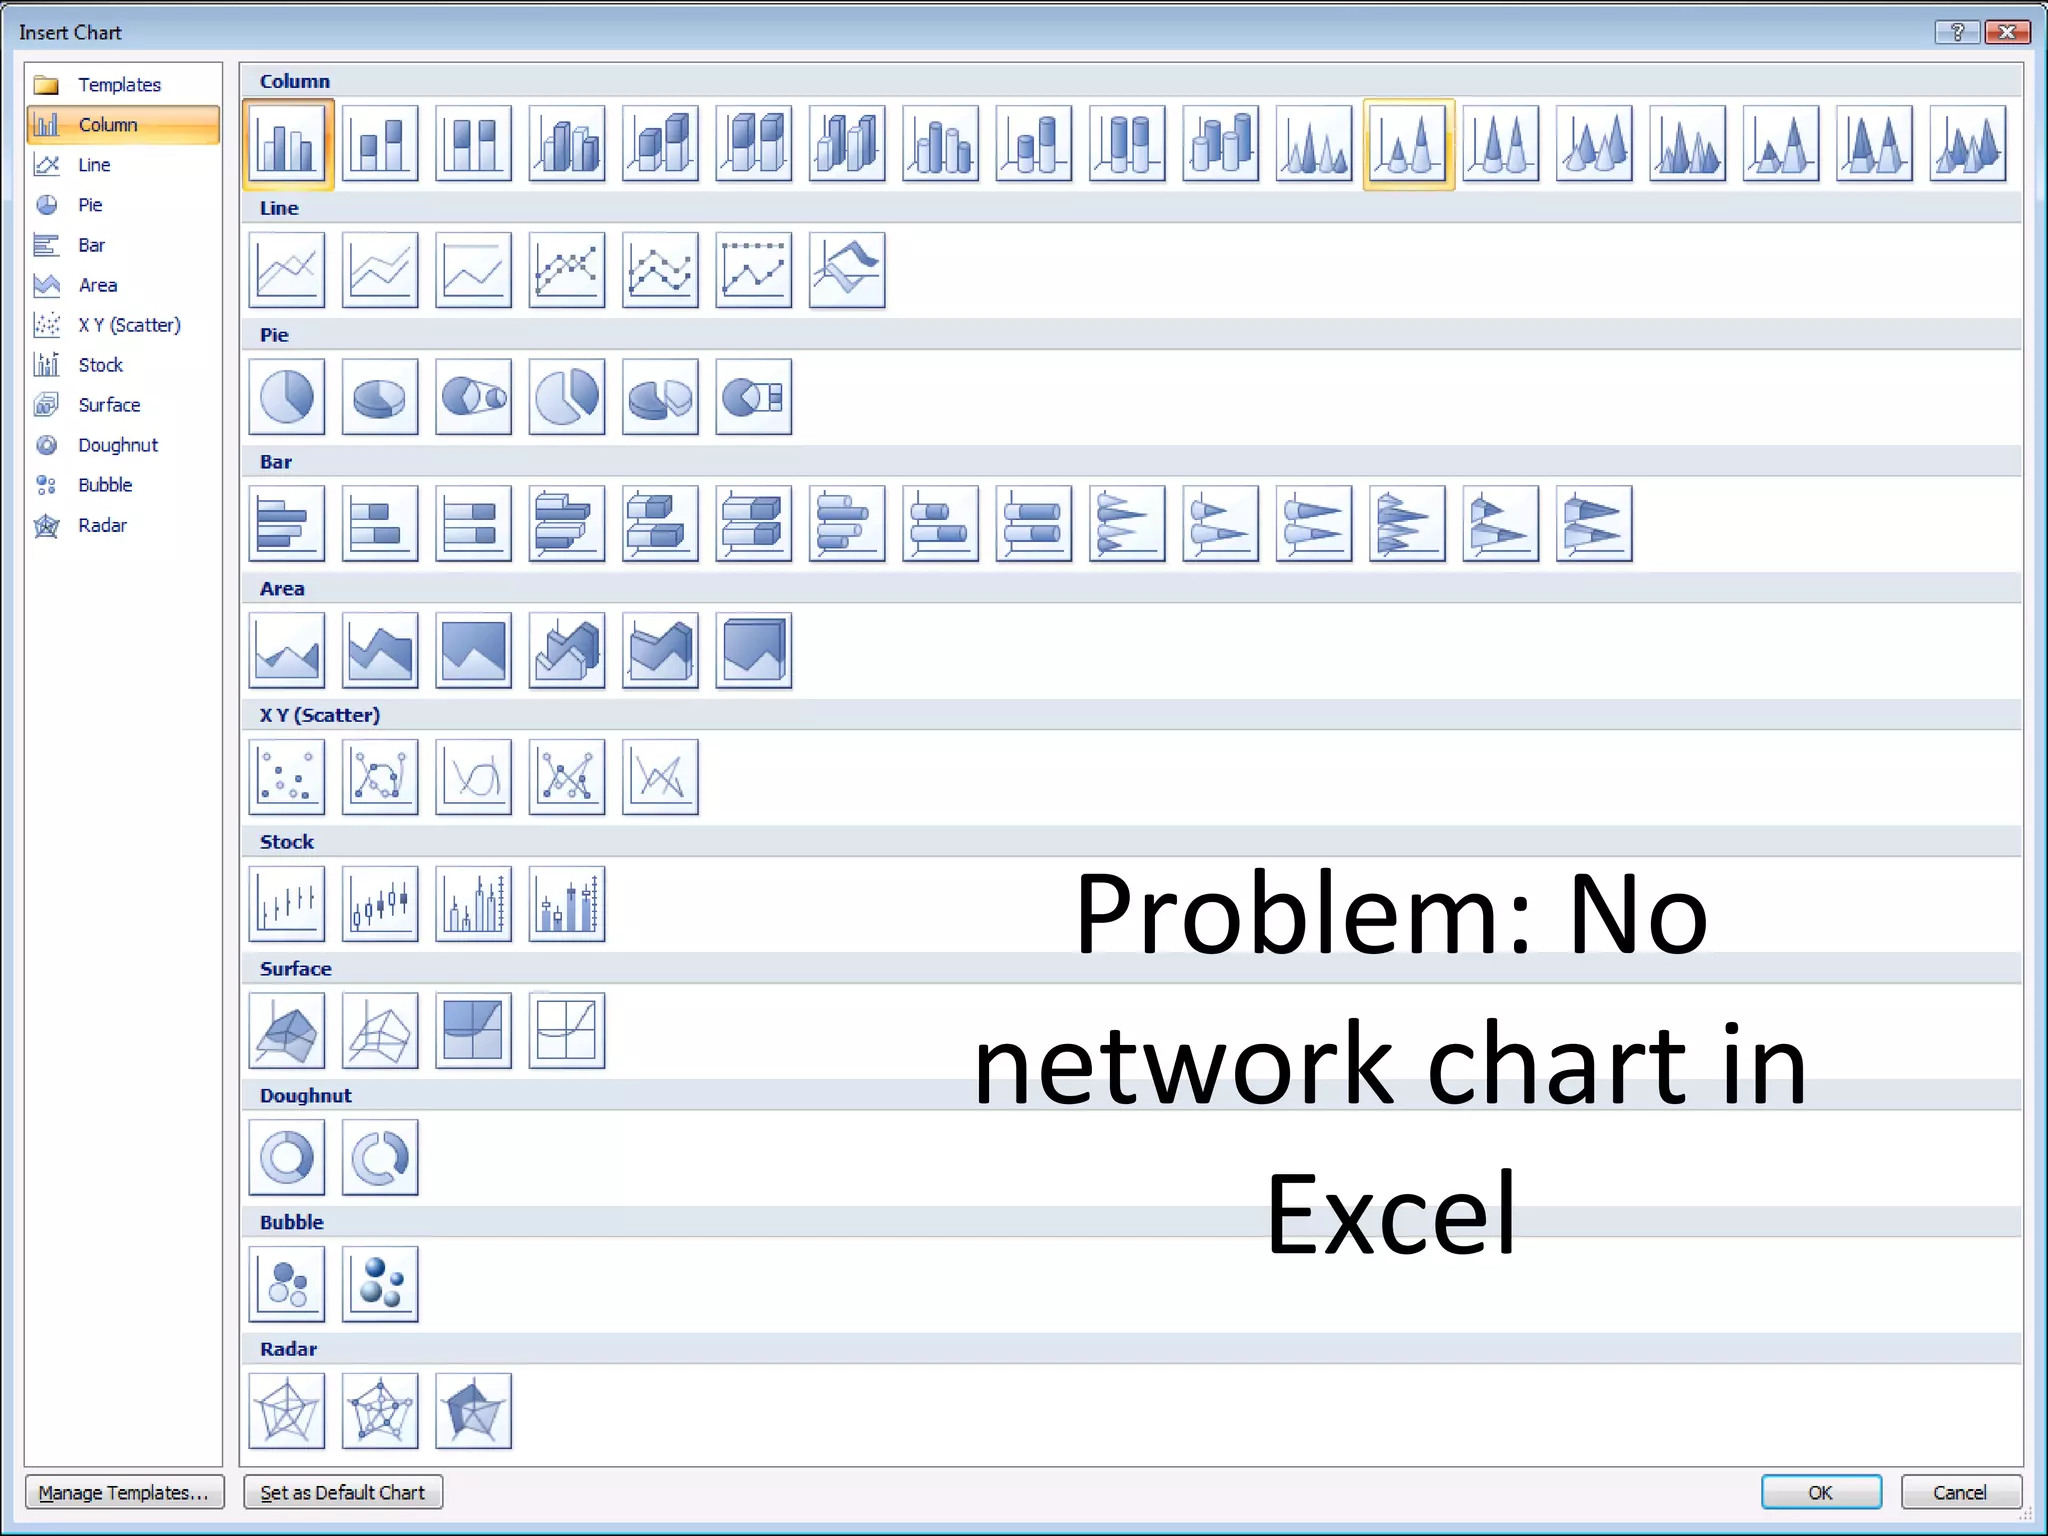Select the Clustered Cylinder column chart
This screenshot has height=1536, width=2048.
tap(940, 144)
